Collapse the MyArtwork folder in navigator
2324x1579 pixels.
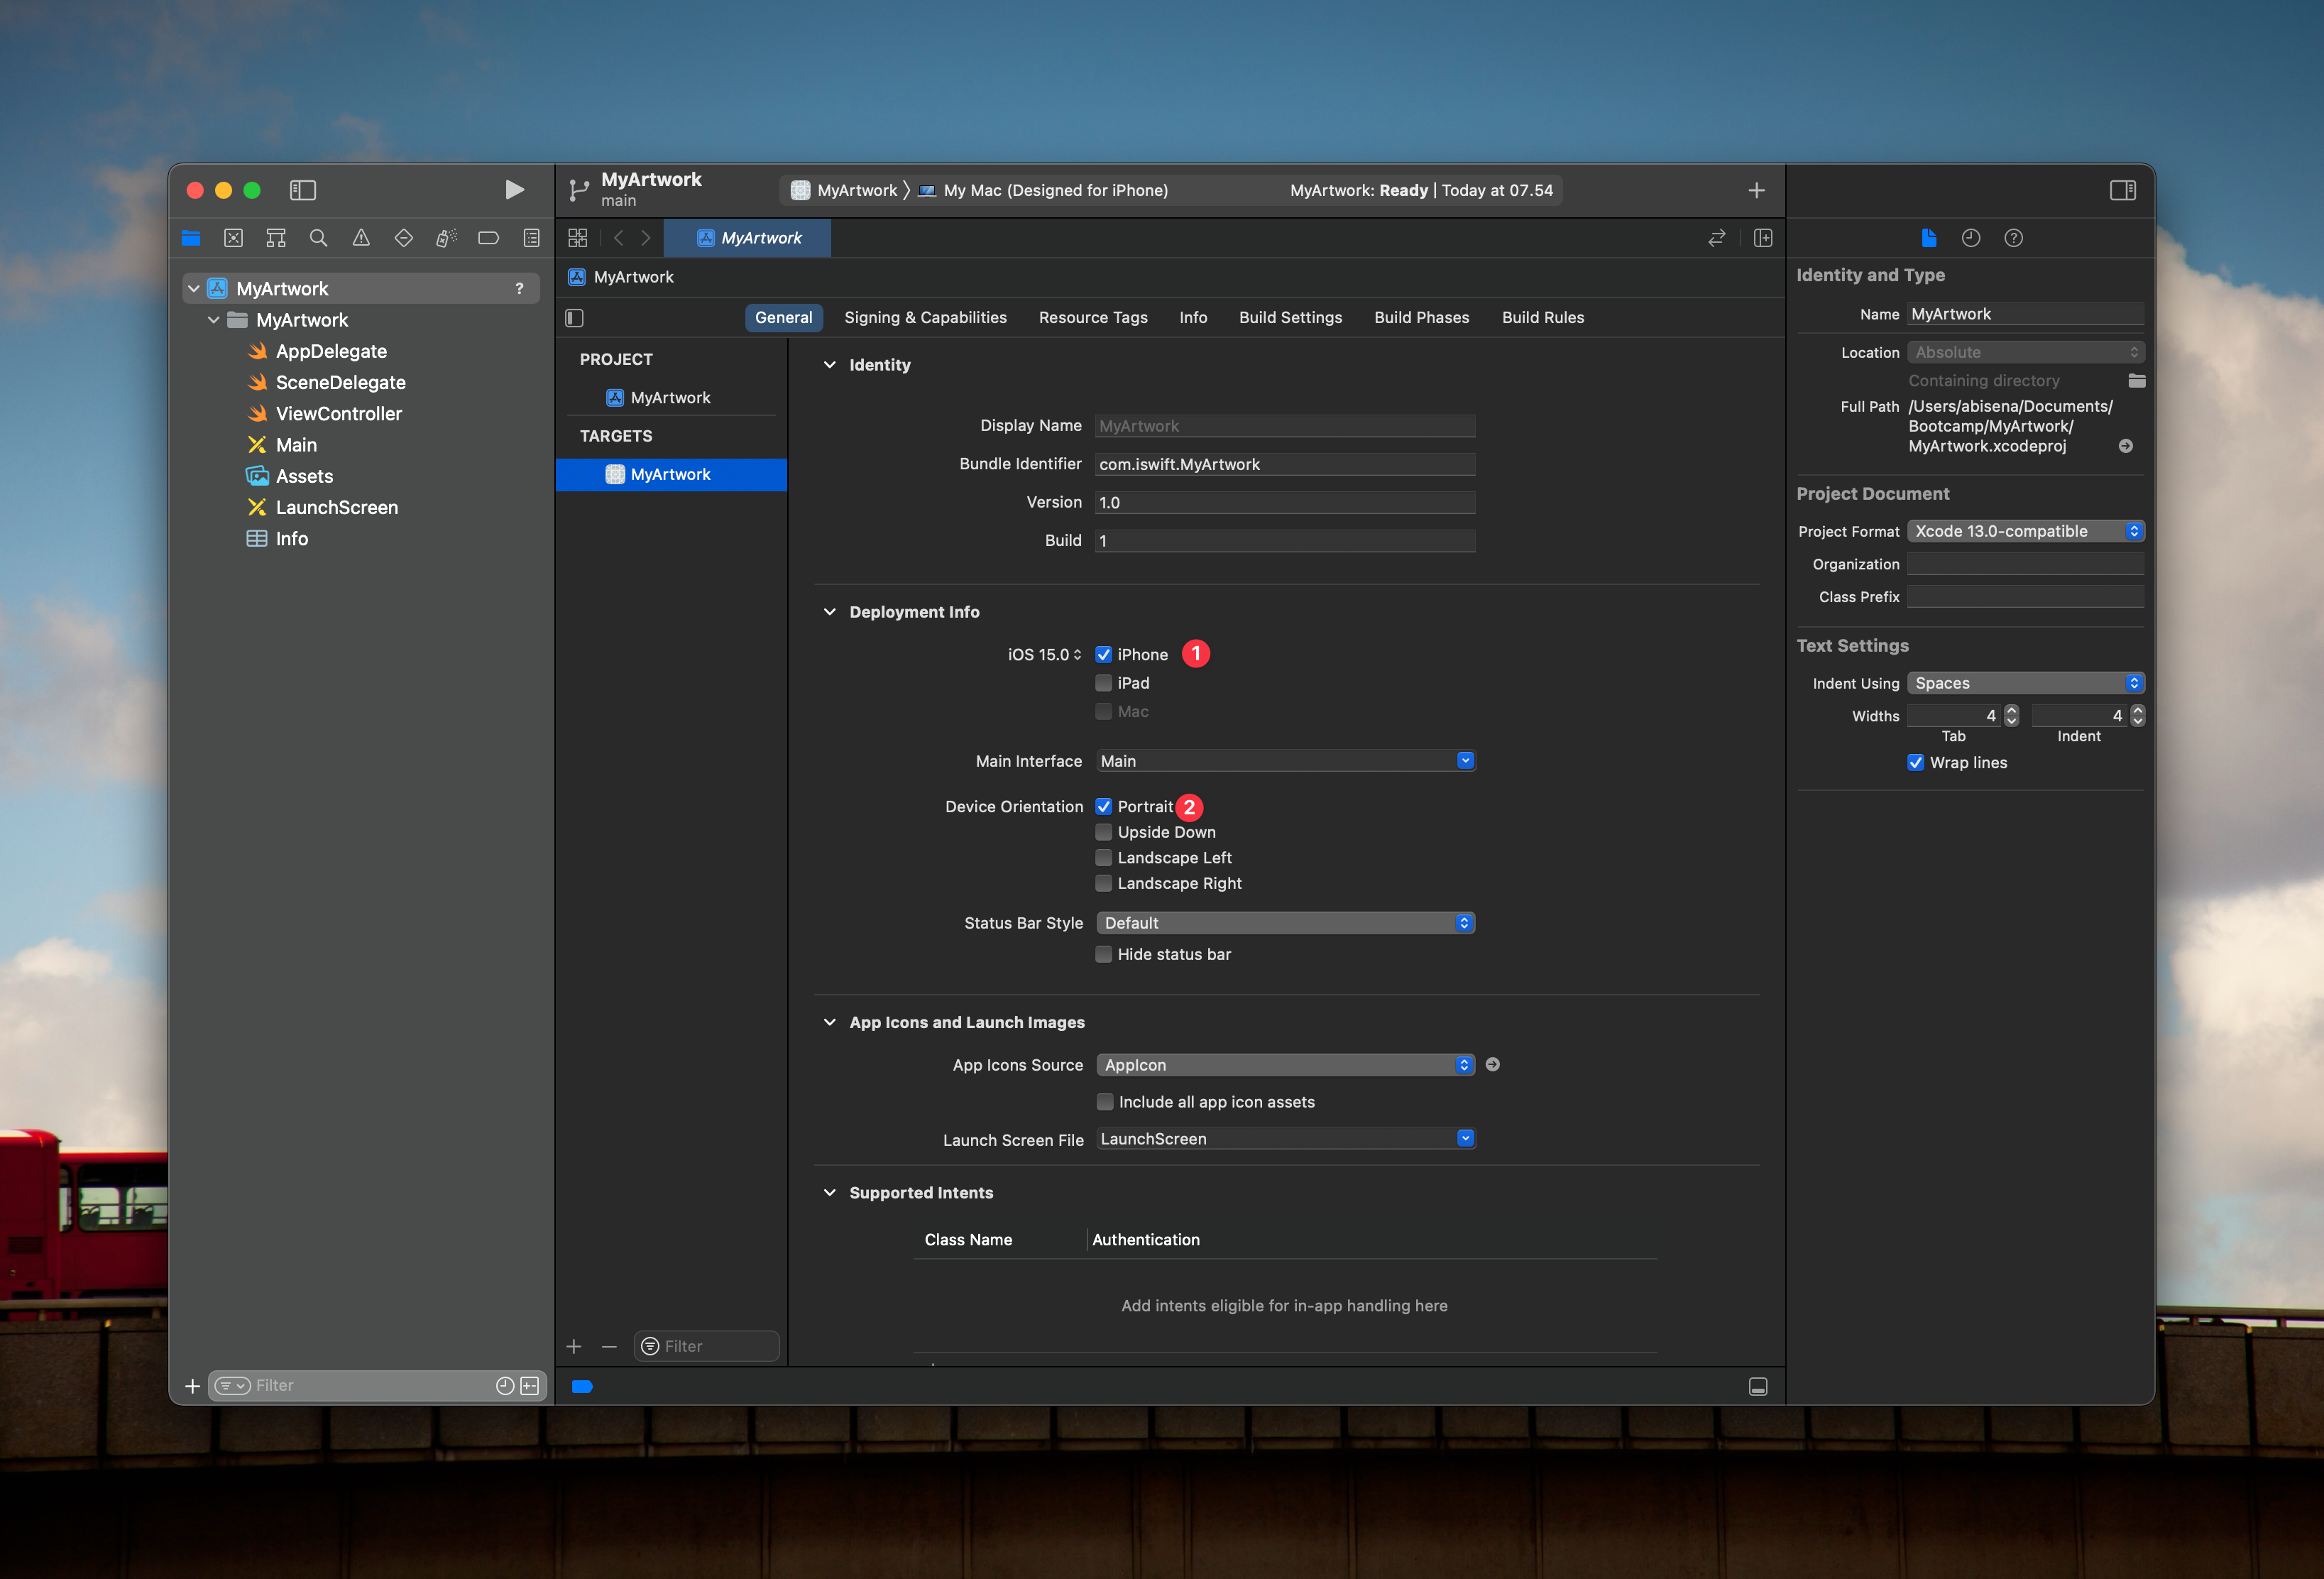click(x=214, y=320)
